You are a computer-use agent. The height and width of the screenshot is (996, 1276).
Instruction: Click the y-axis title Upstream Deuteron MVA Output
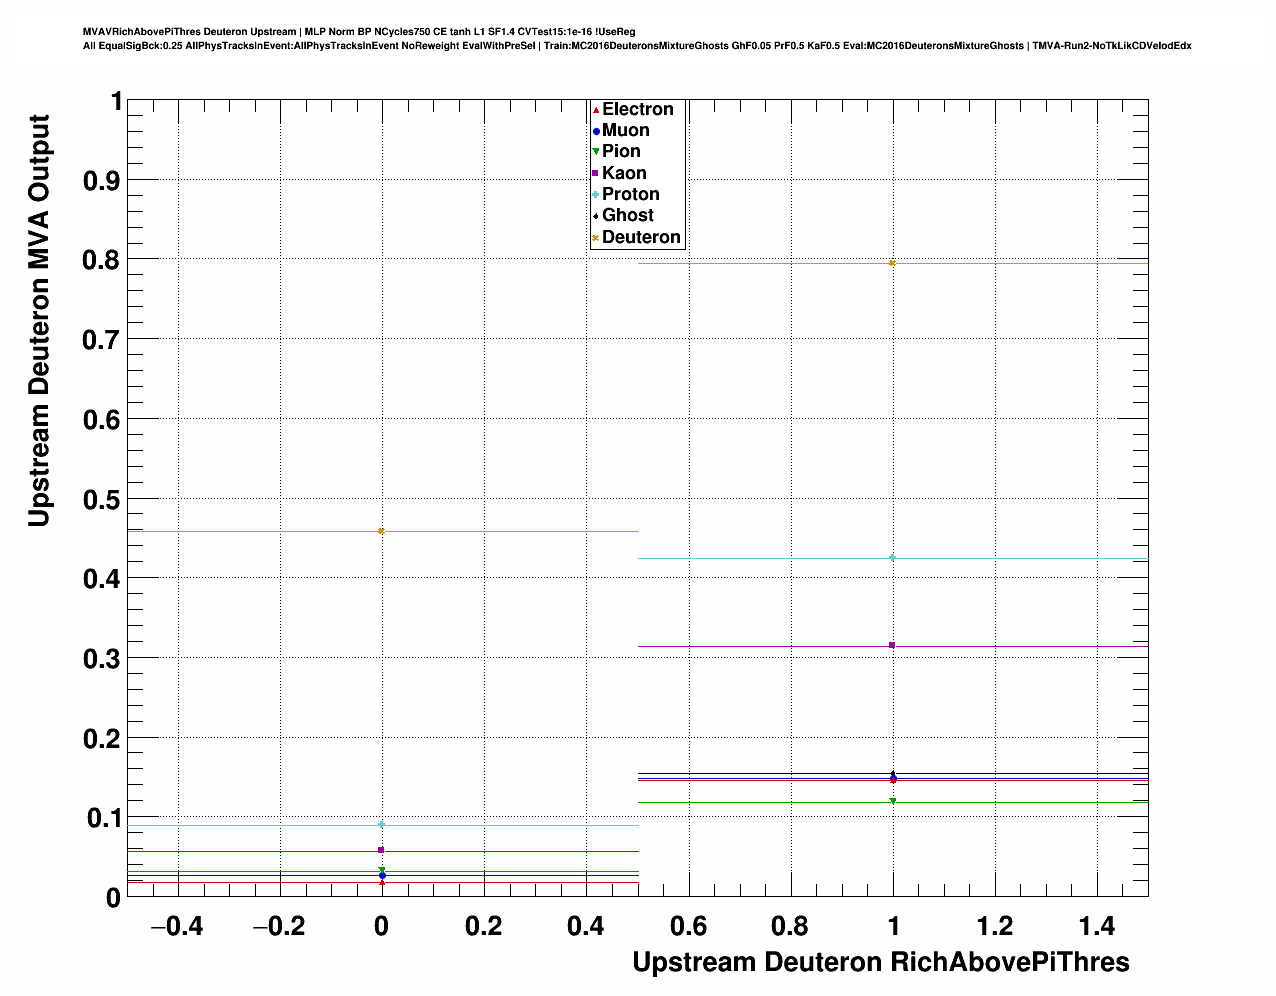(39, 320)
